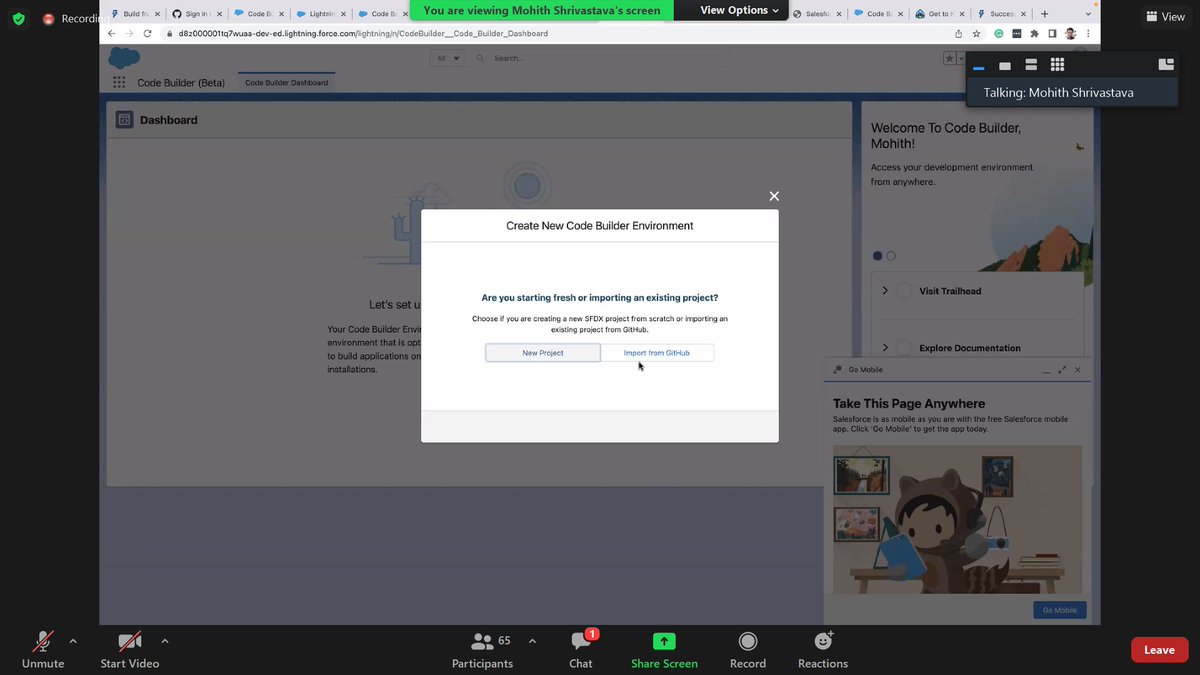Image resolution: width=1200 pixels, height=675 pixels.
Task: Open the Chrome three-dot menu
Action: coord(1088,33)
